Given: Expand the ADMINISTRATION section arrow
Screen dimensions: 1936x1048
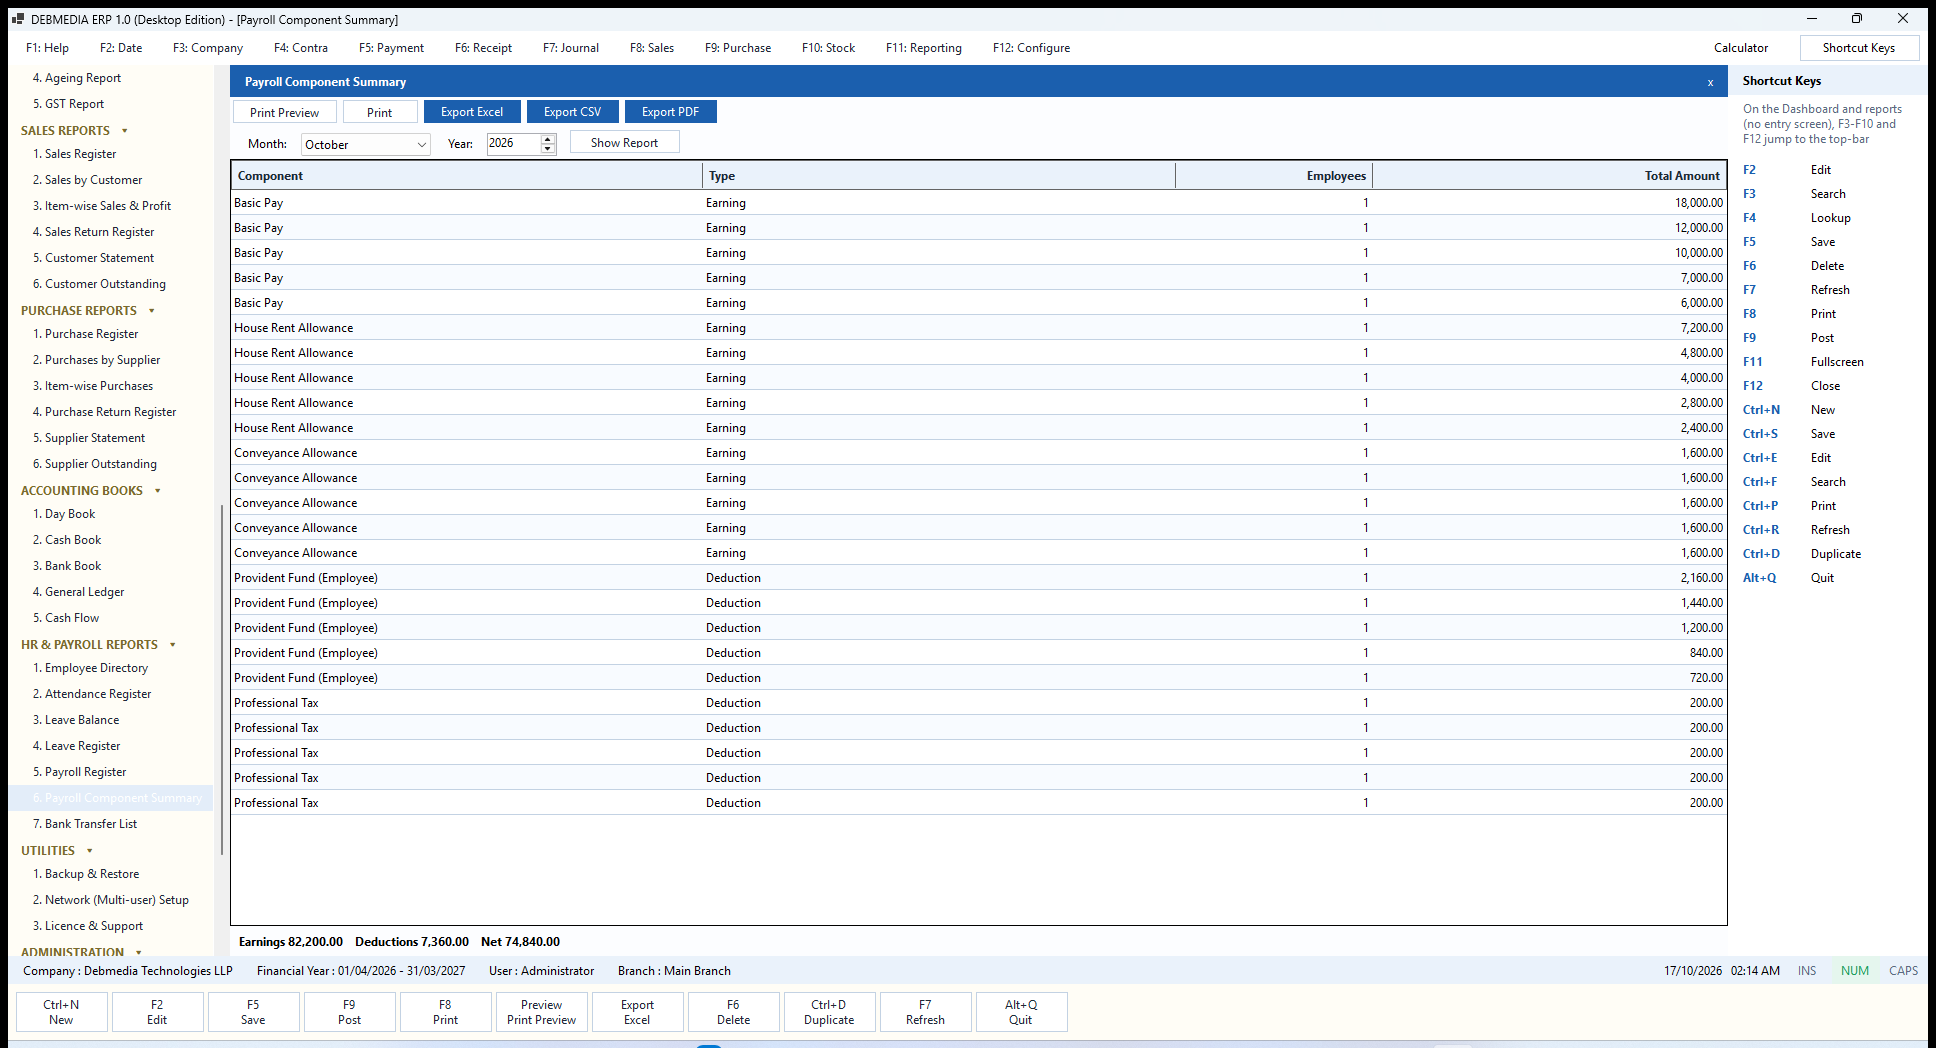Looking at the screenshot, I should (x=139, y=952).
